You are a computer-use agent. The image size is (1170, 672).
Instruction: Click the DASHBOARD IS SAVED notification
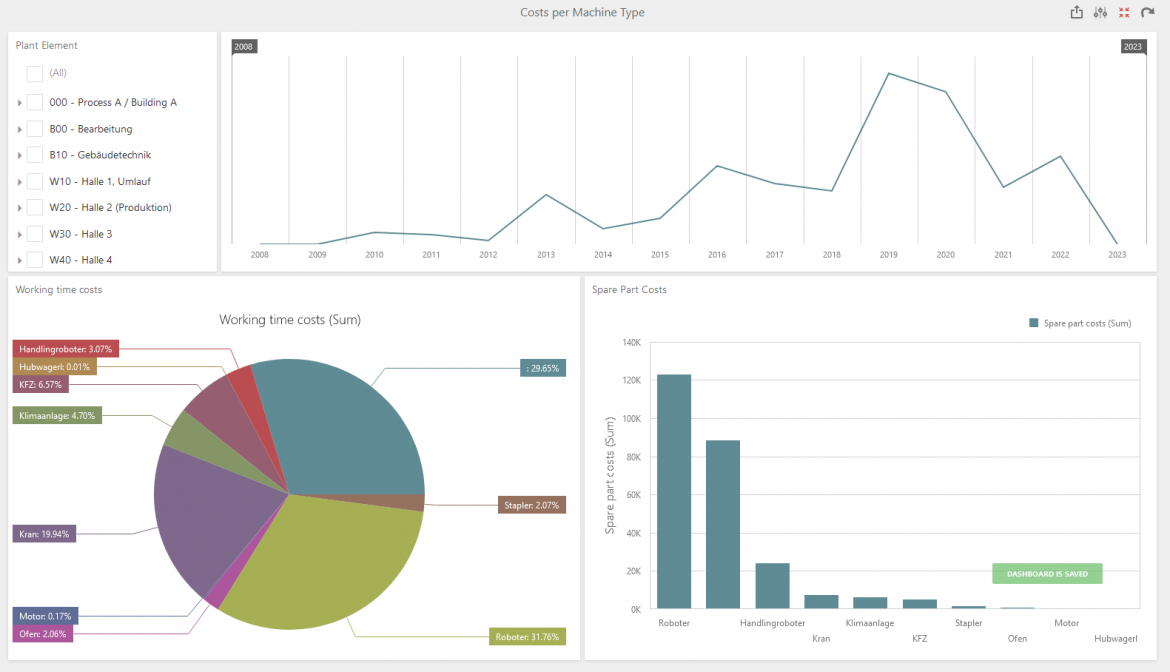1047,573
